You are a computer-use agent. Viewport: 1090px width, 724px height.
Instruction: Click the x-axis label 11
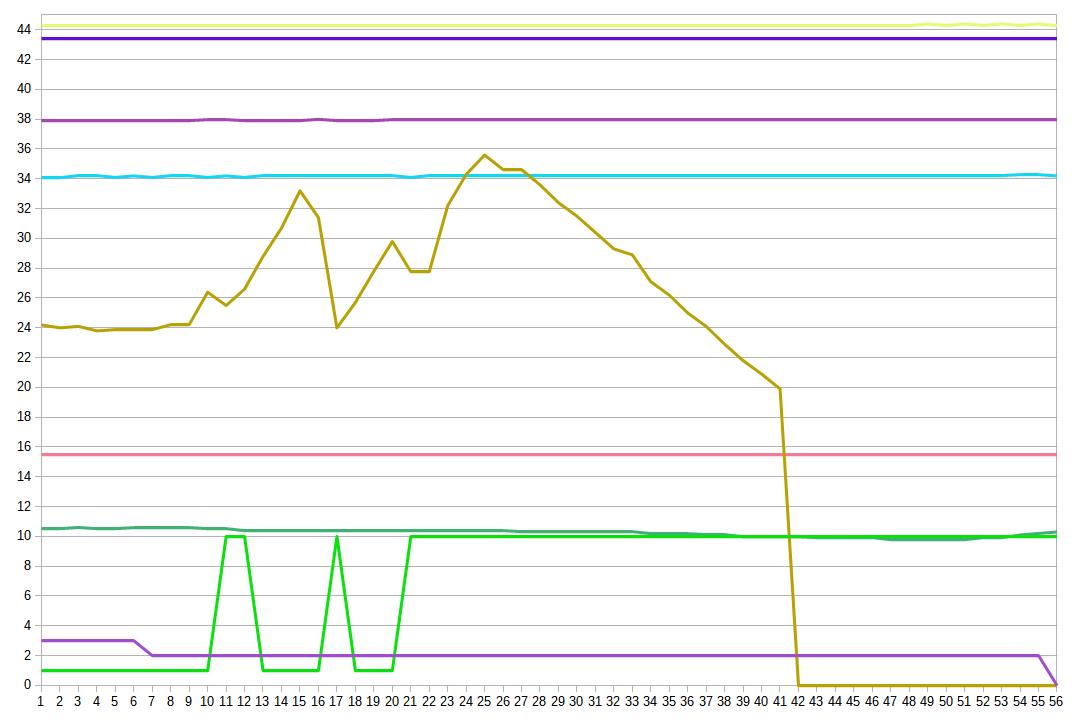[225, 702]
